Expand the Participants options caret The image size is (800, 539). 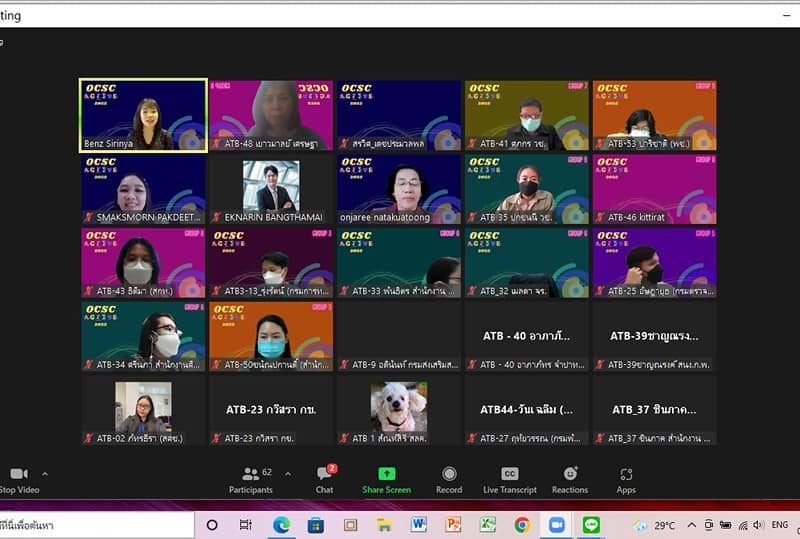click(288, 473)
